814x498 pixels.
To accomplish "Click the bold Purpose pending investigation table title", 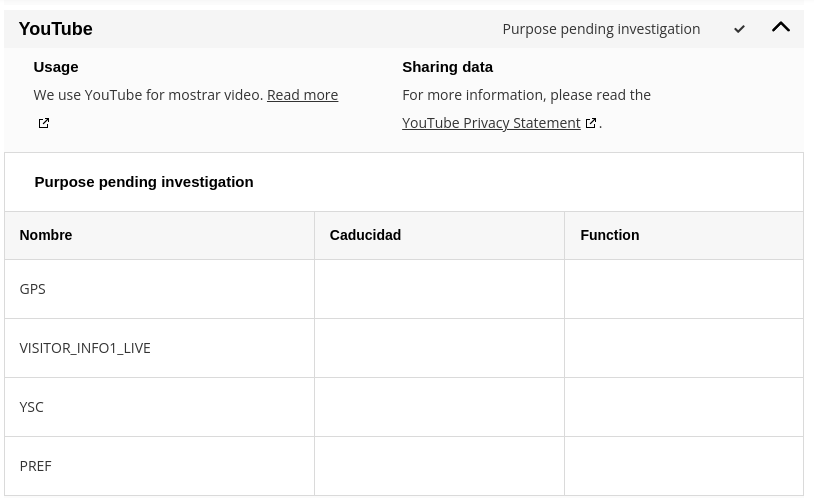I will [x=144, y=182].
